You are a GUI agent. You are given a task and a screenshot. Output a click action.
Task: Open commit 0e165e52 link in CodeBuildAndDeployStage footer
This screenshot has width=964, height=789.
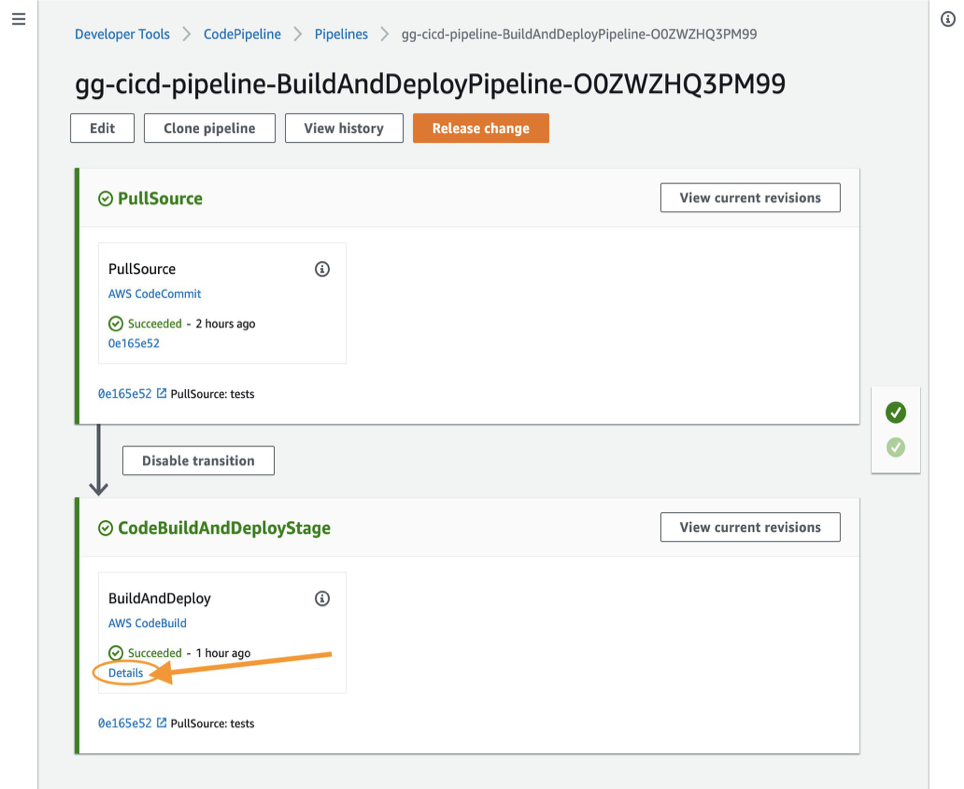[125, 723]
